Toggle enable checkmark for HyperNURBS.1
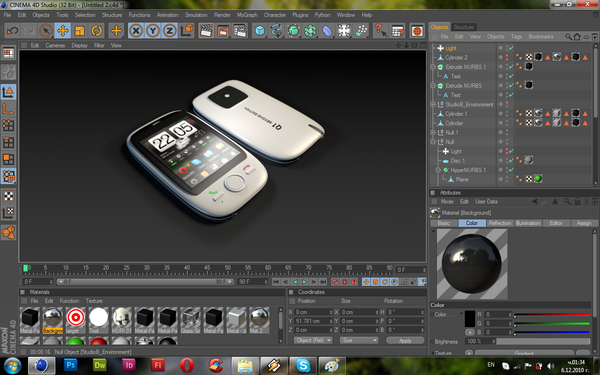Viewport: 600px width, 375px height. point(511,170)
